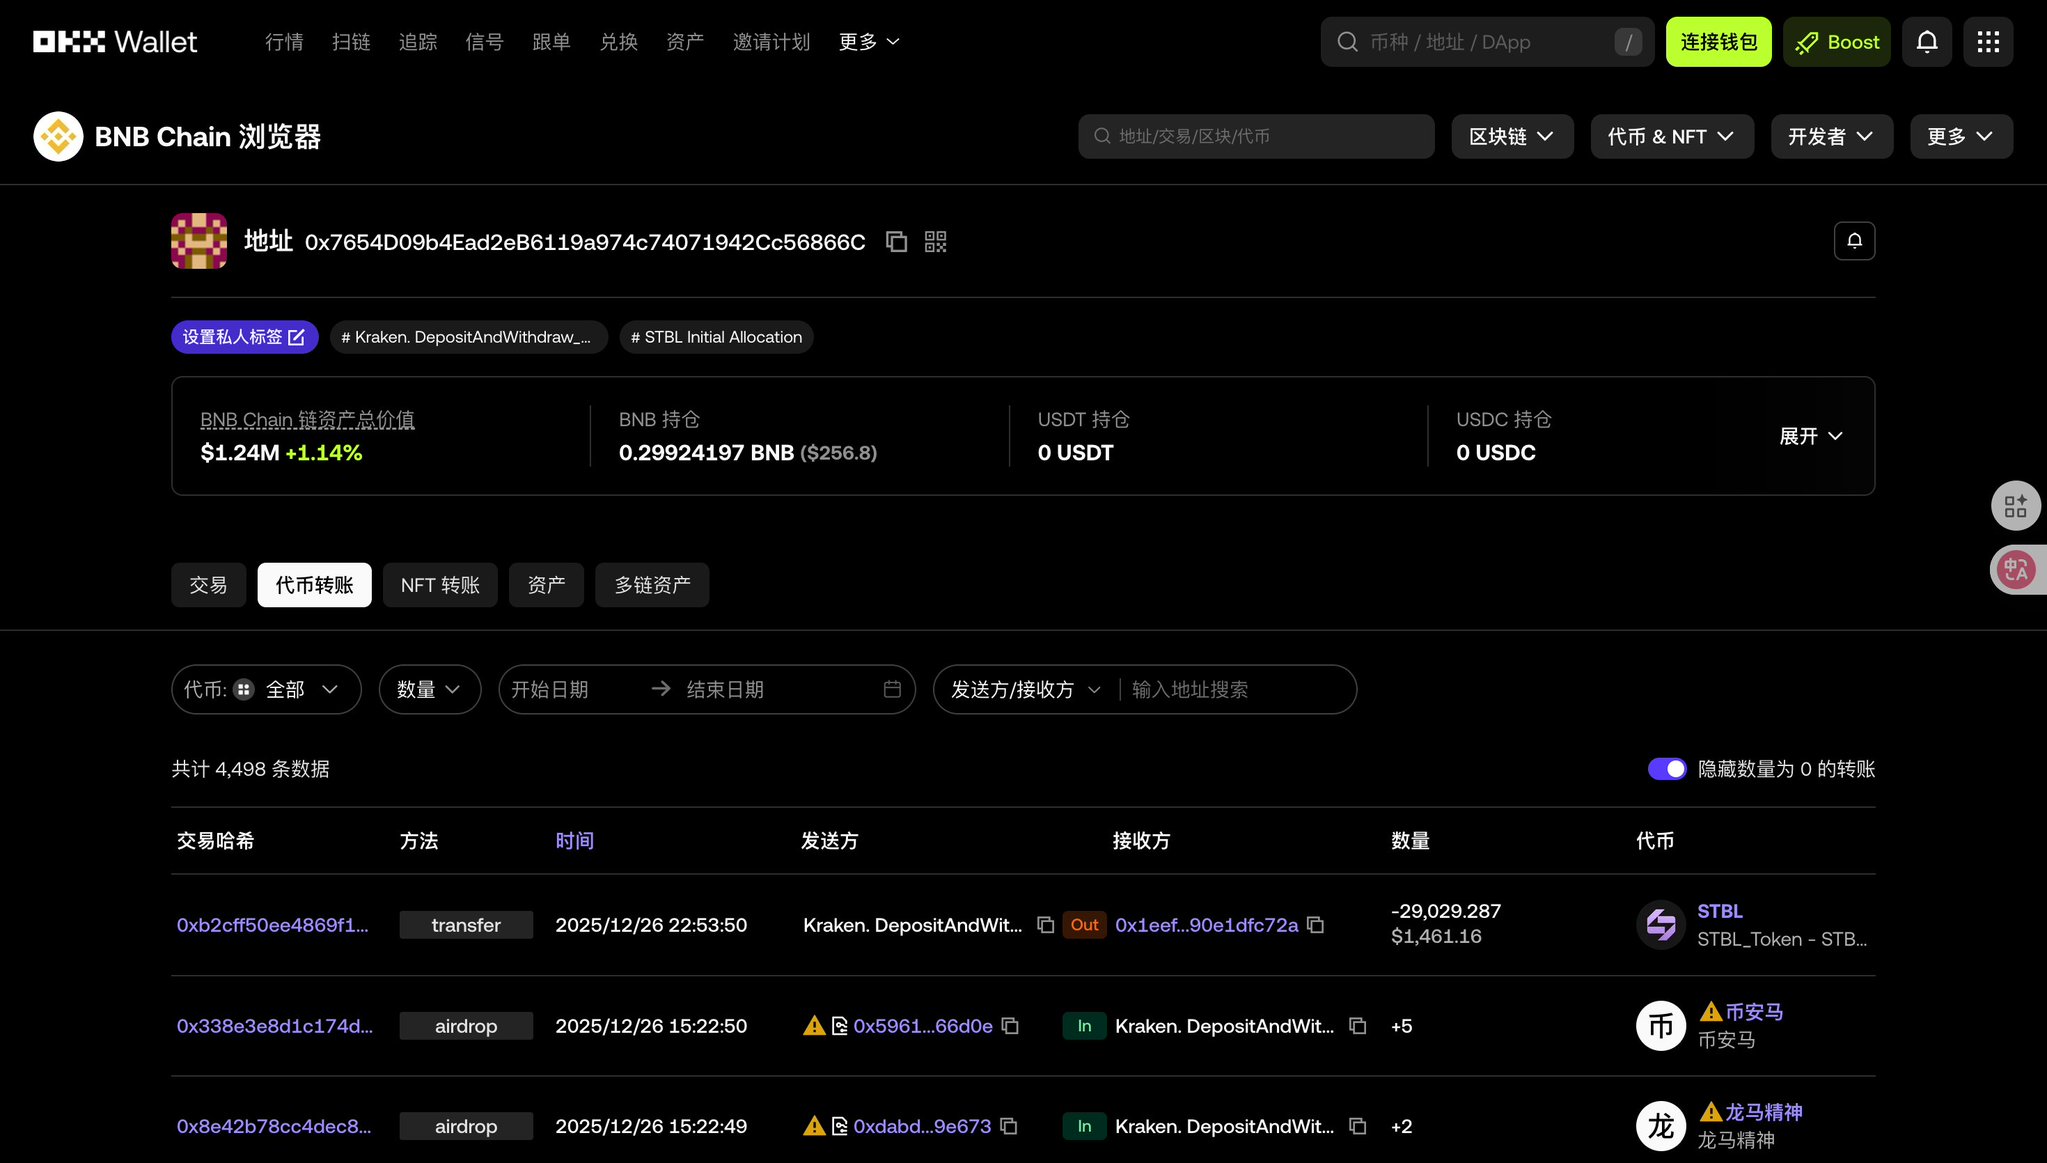Open the apps grid menu icon

(x=1988, y=42)
